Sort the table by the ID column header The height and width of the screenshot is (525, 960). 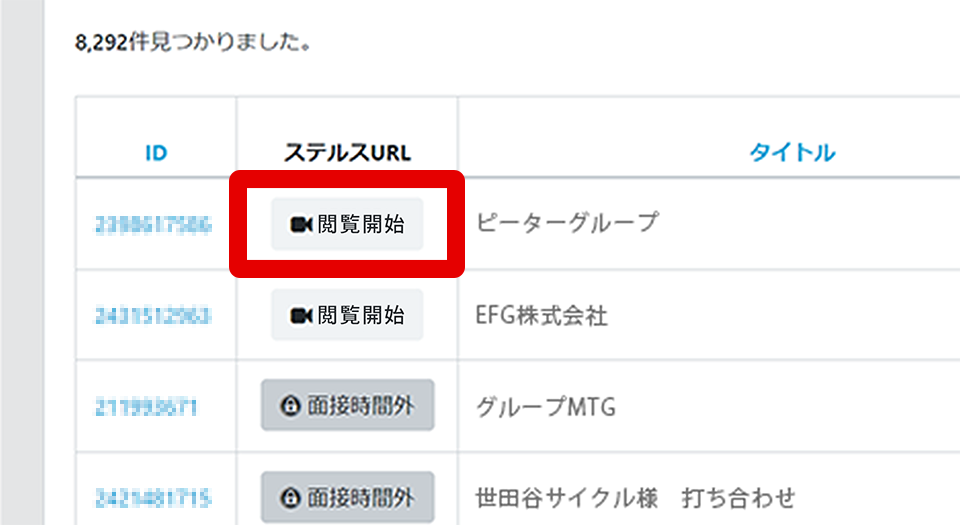156,152
